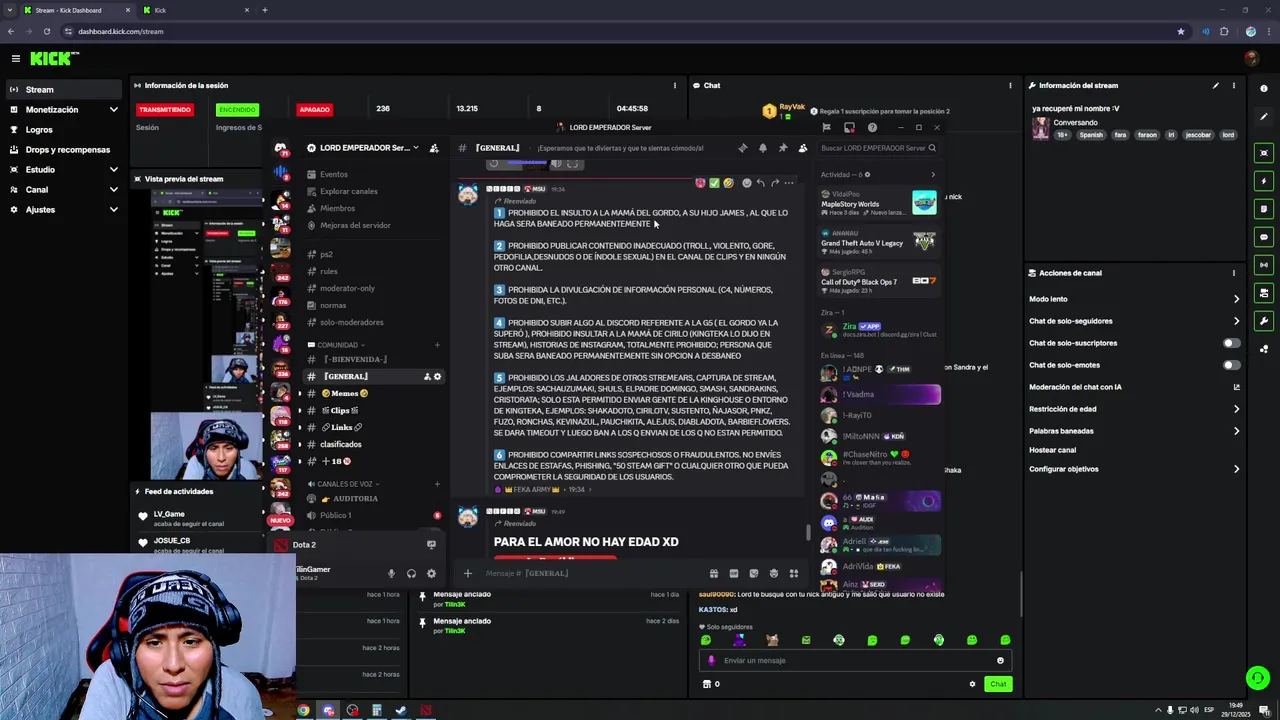Click Hostear canal
This screenshot has height=720, width=1280.
[x=1052, y=450]
